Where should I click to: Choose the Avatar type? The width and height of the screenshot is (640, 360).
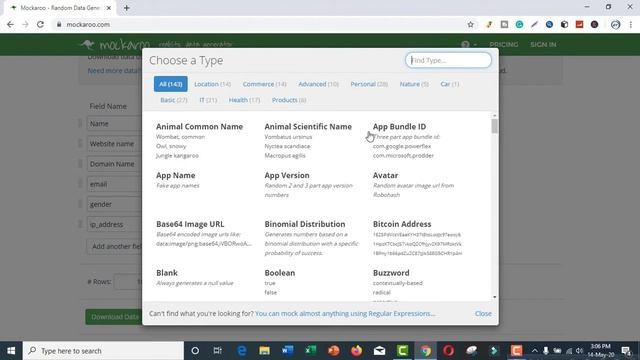[x=385, y=175]
